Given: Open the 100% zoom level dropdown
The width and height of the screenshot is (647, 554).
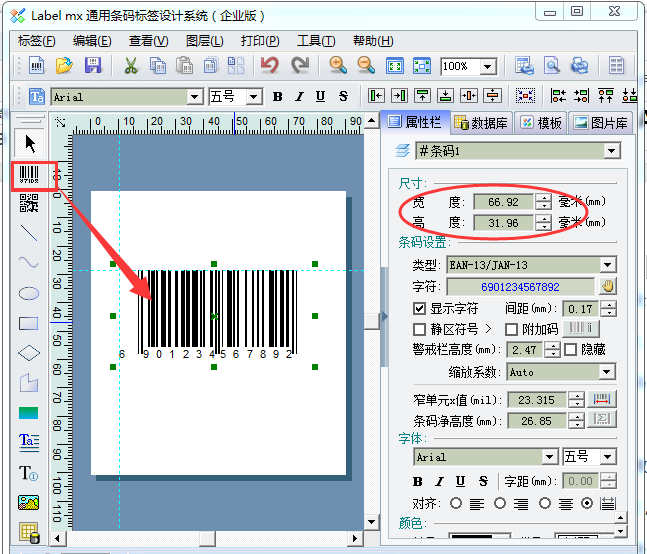Looking at the screenshot, I should point(488,67).
